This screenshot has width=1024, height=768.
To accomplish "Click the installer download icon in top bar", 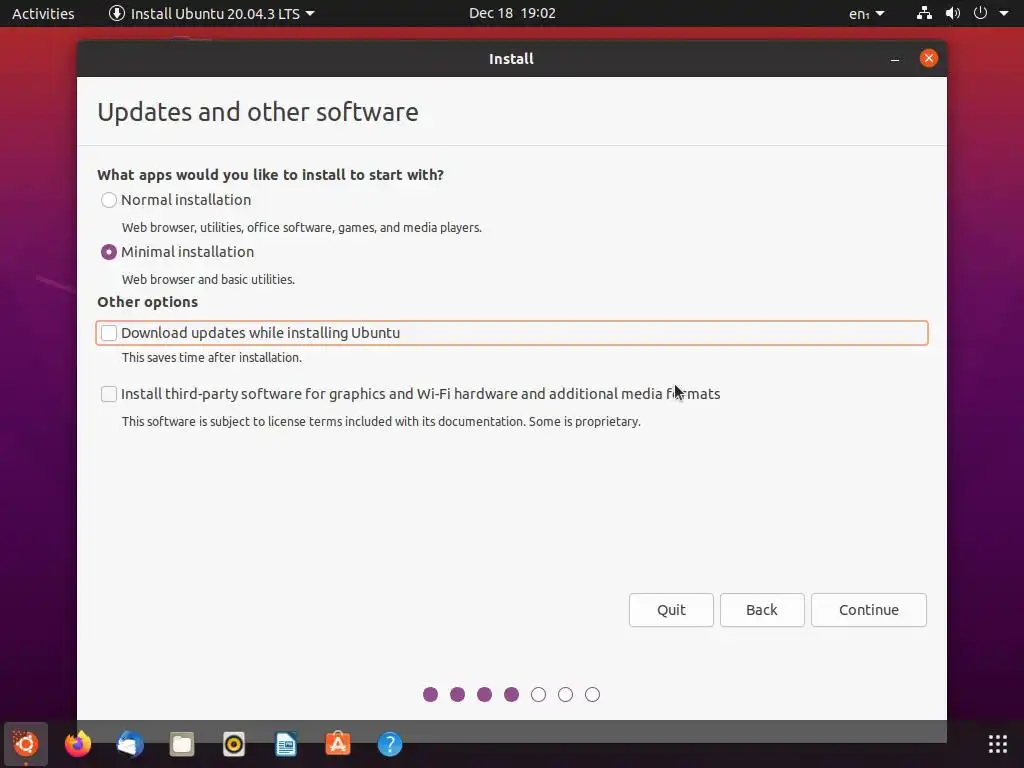I will [117, 13].
